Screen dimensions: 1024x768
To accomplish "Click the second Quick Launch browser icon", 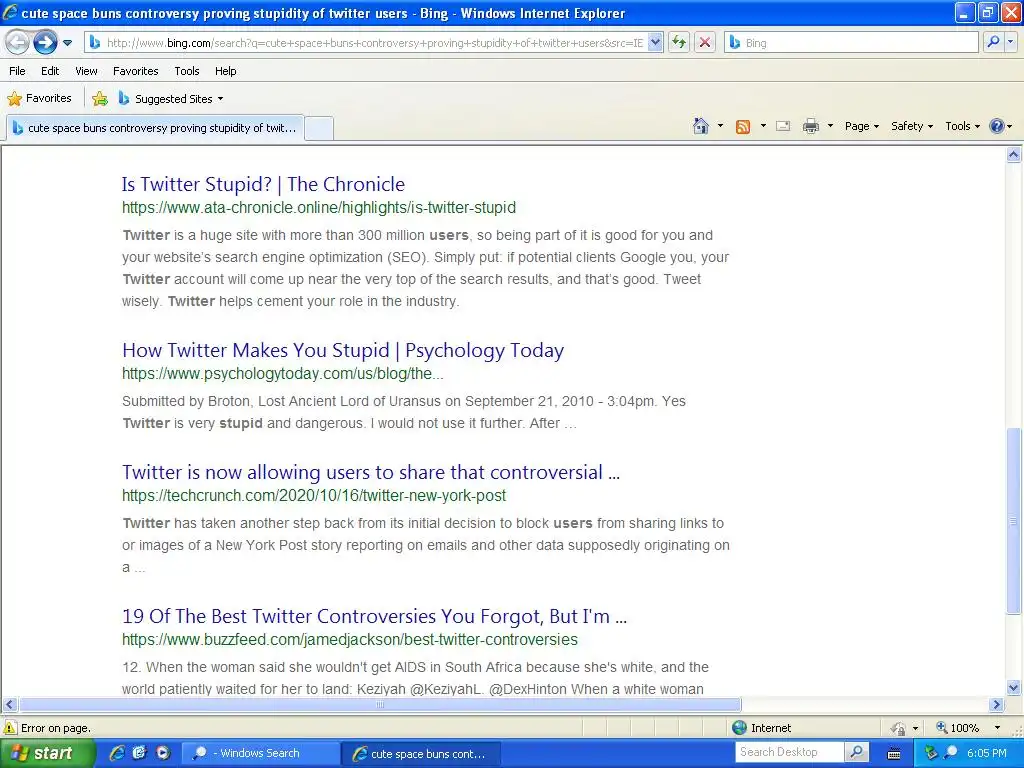I will (139, 753).
